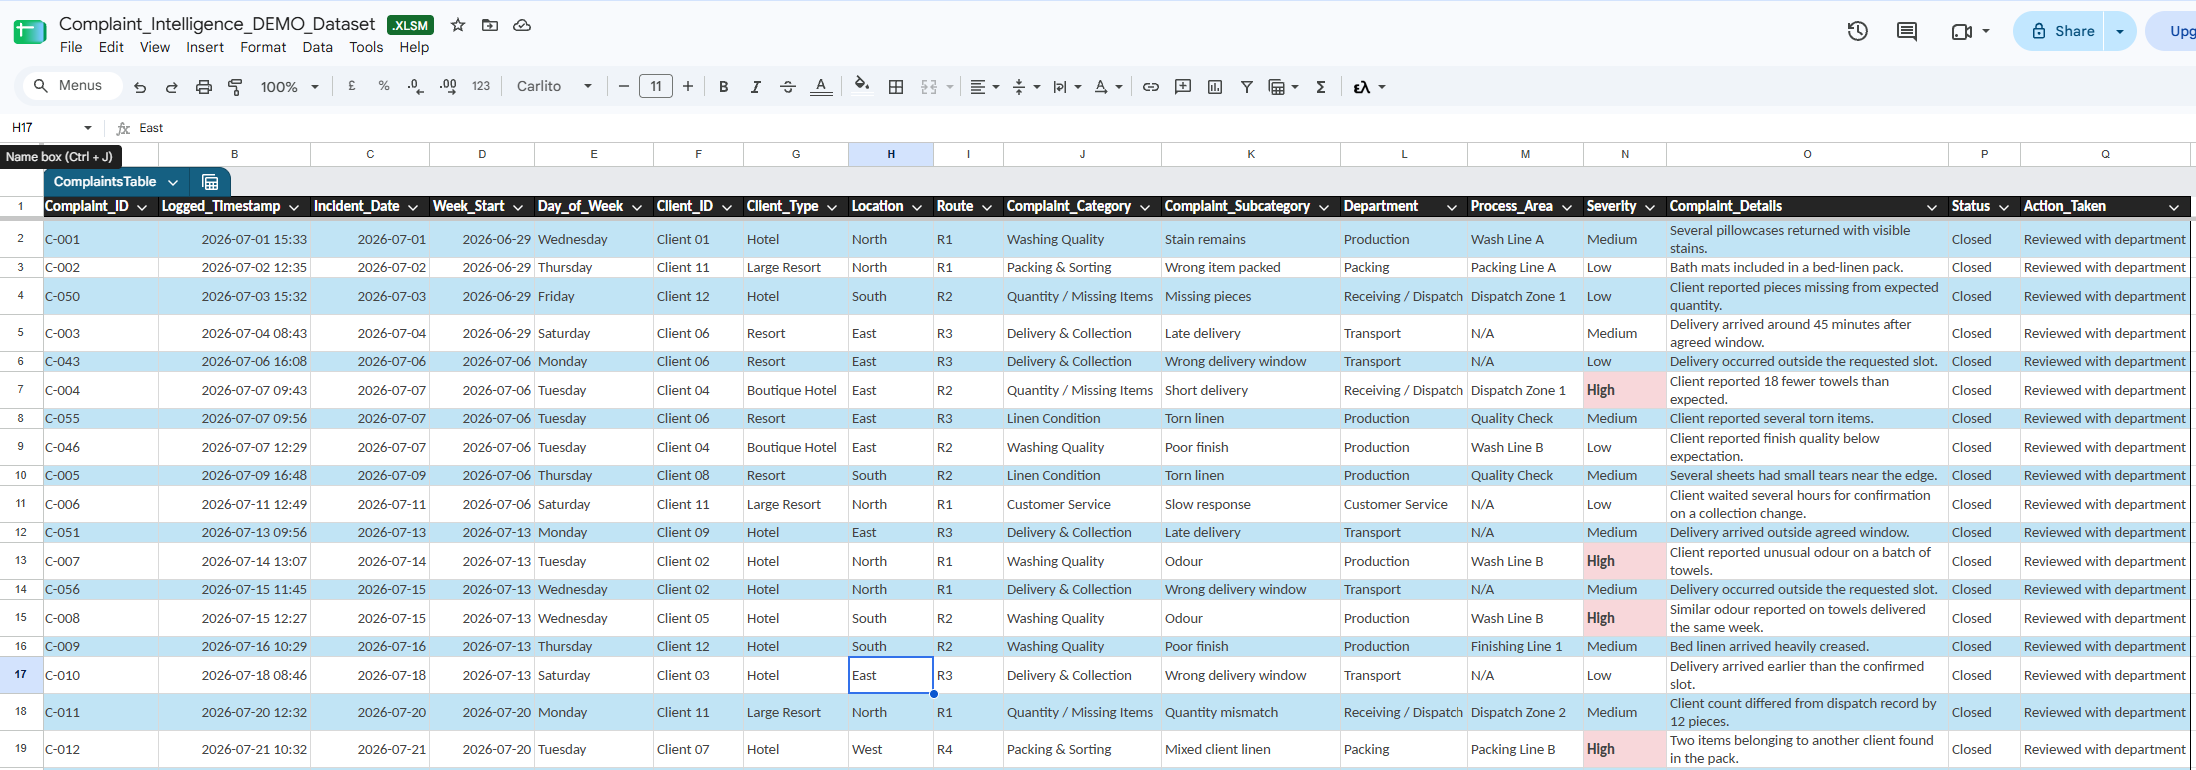Open zoom 100% dropdown

289,87
